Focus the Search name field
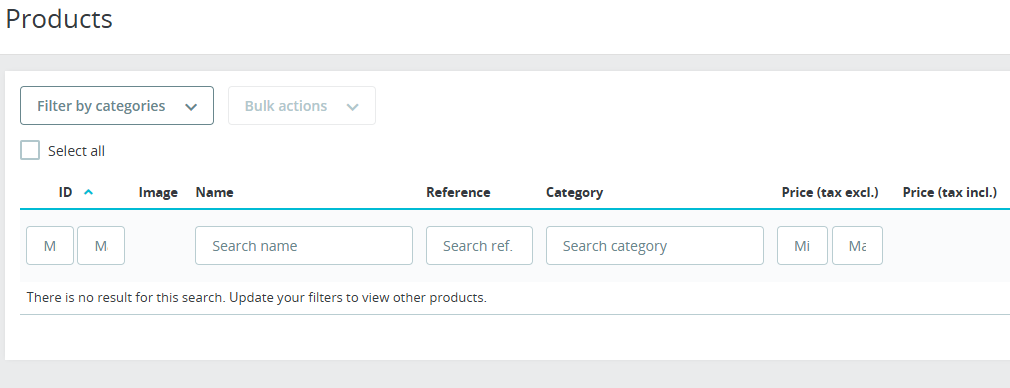1010x388 pixels. click(304, 246)
